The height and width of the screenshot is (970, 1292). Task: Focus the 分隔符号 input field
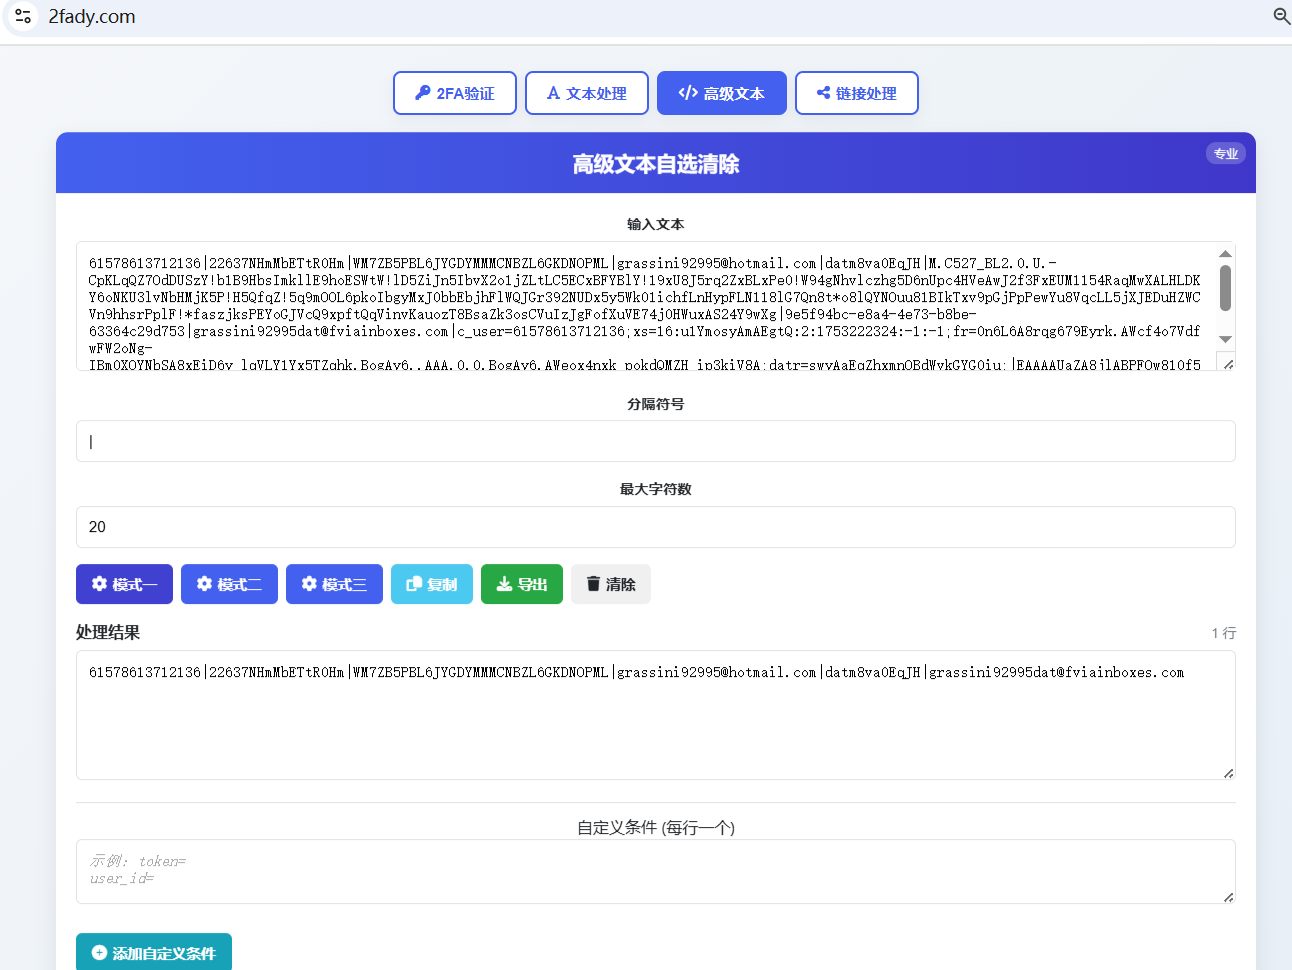click(x=655, y=441)
